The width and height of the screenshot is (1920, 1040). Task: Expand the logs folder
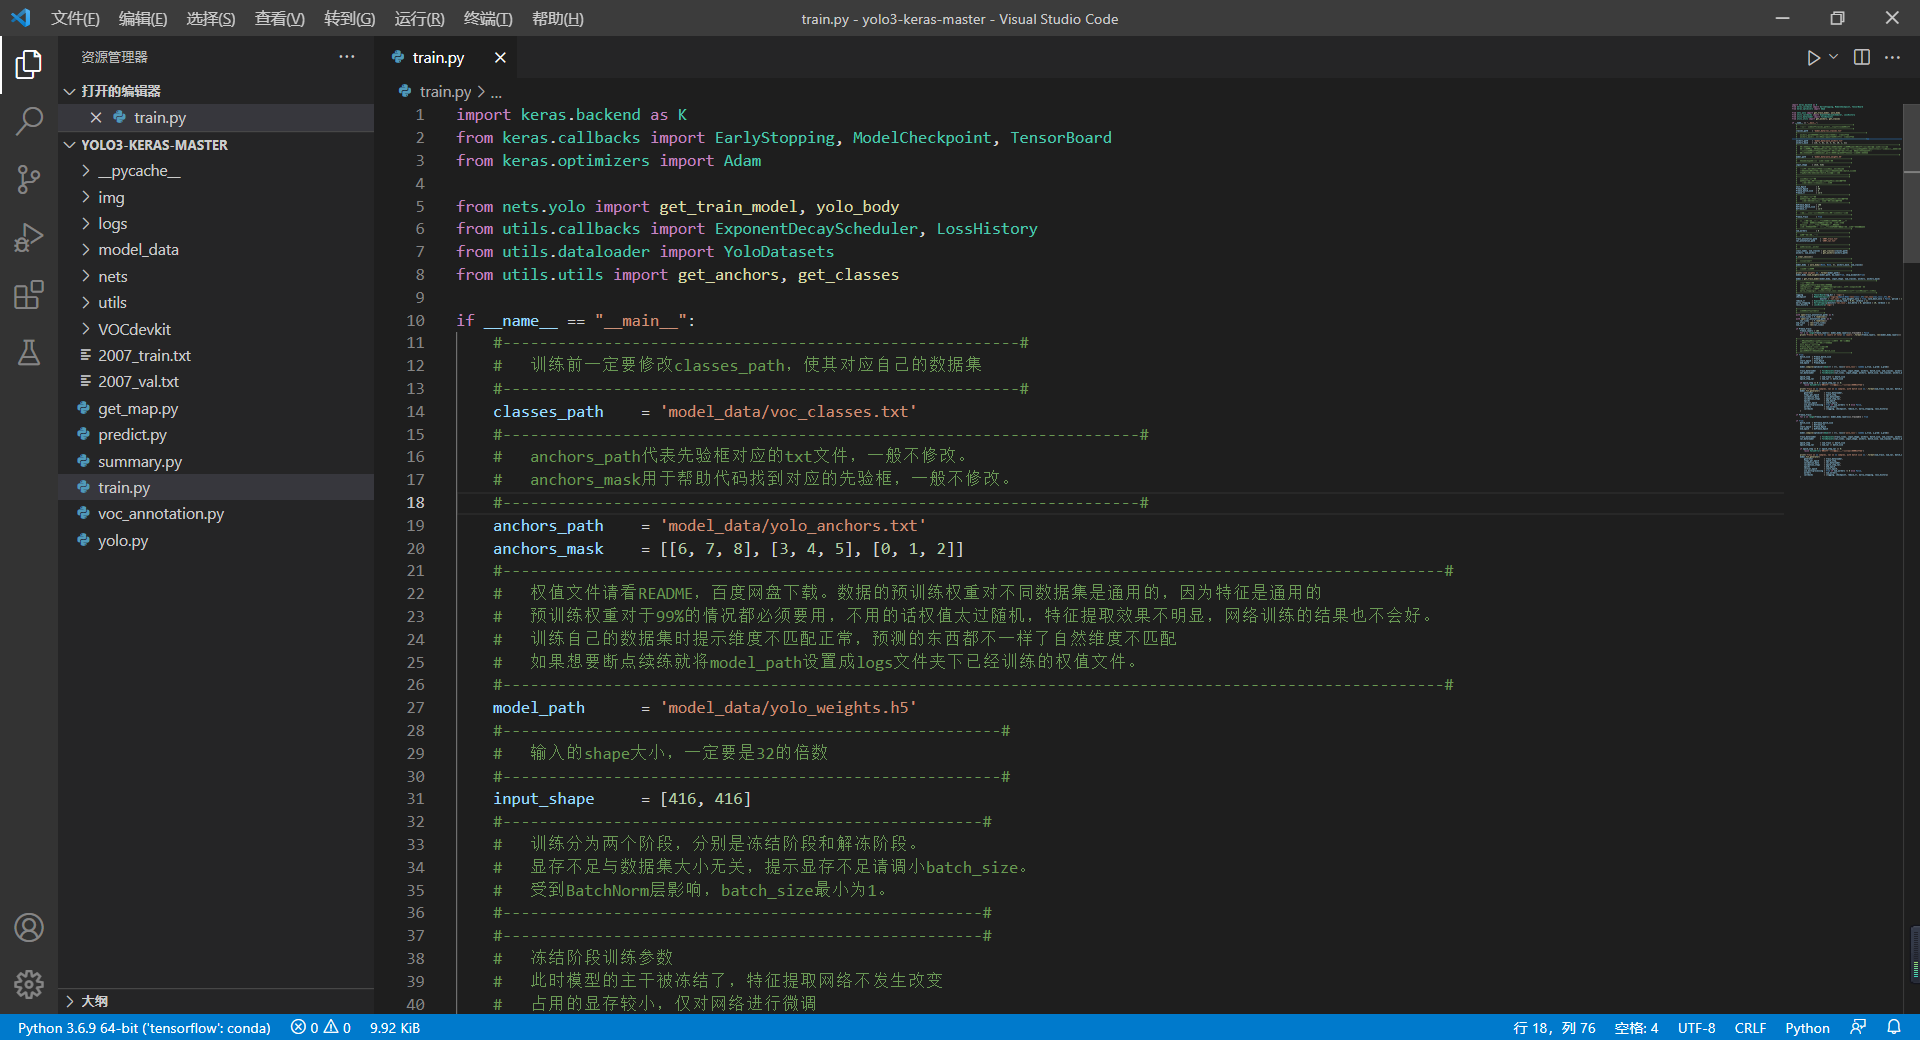coord(216,224)
